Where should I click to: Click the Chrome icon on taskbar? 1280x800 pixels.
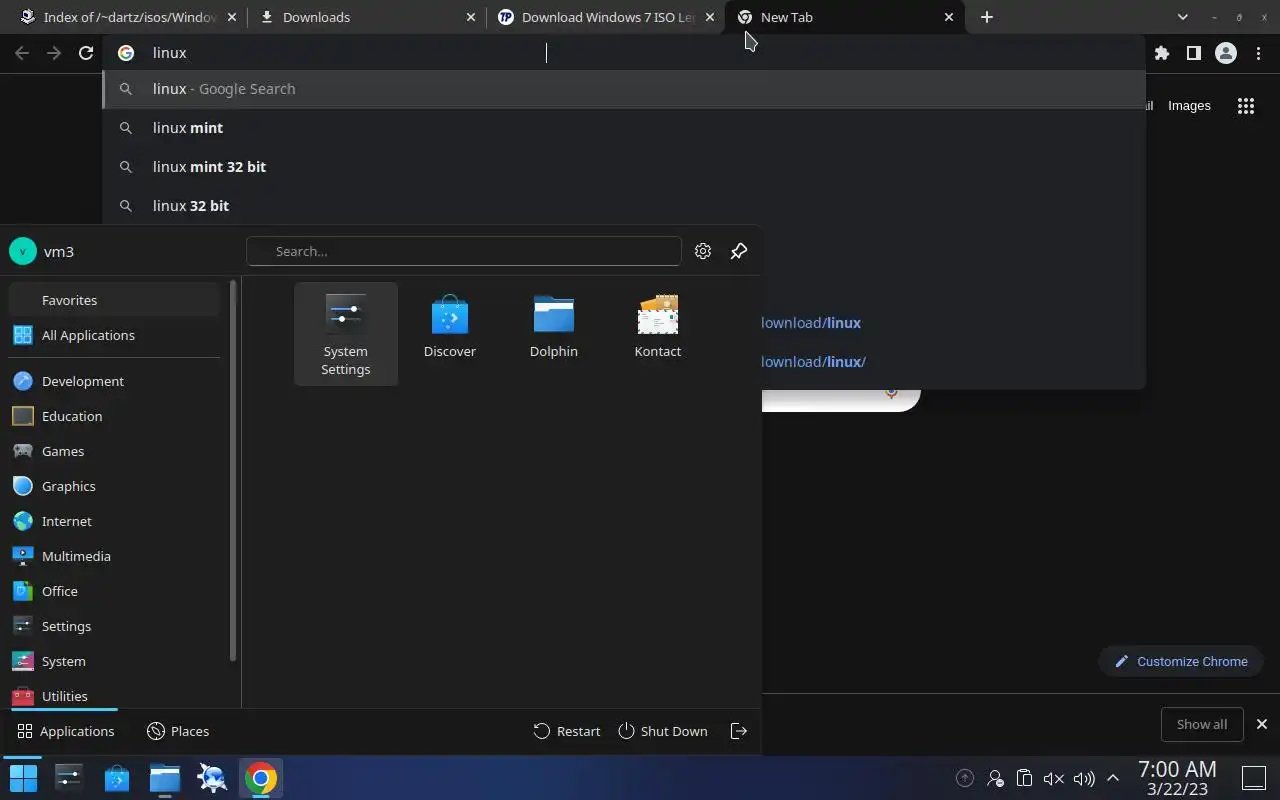[261, 778]
